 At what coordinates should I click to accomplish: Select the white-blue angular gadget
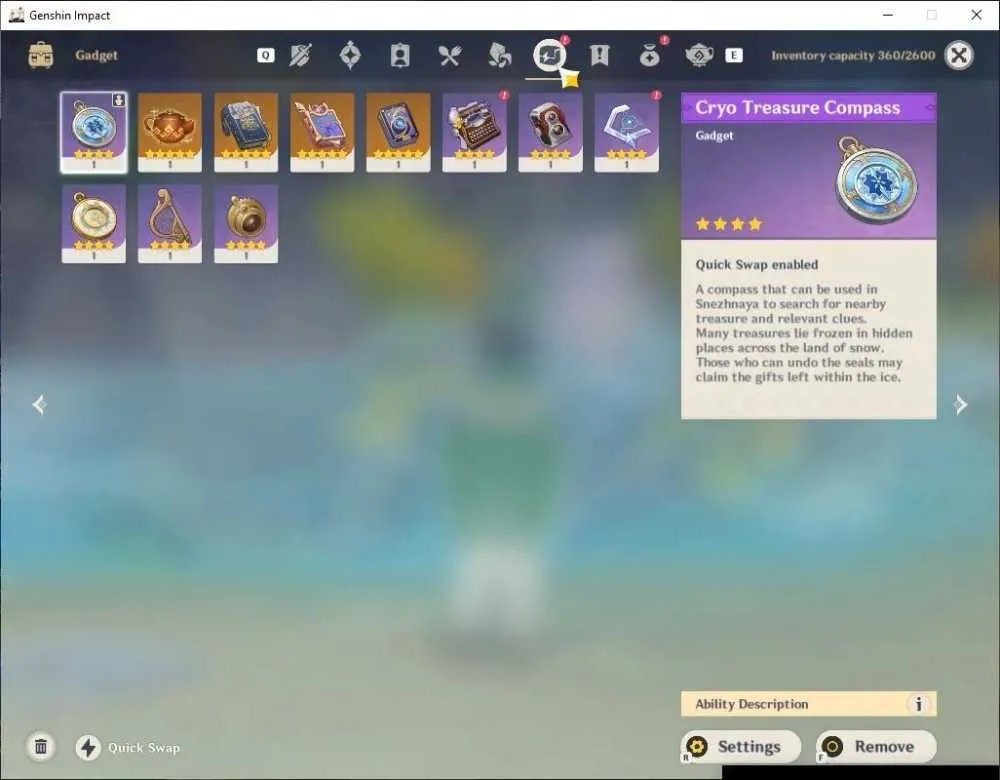pos(626,132)
